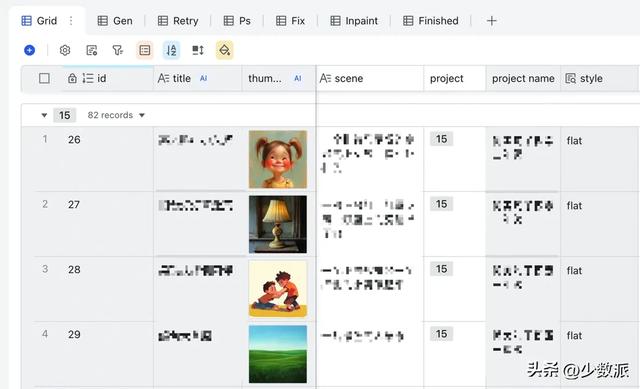The image size is (640, 389).
Task: Open the Fix view tab
Action: click(x=290, y=21)
